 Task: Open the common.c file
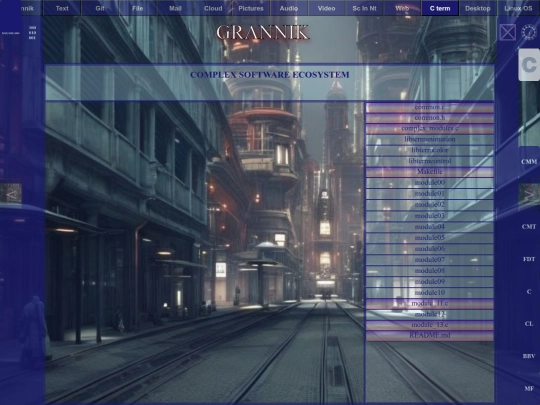(x=429, y=107)
